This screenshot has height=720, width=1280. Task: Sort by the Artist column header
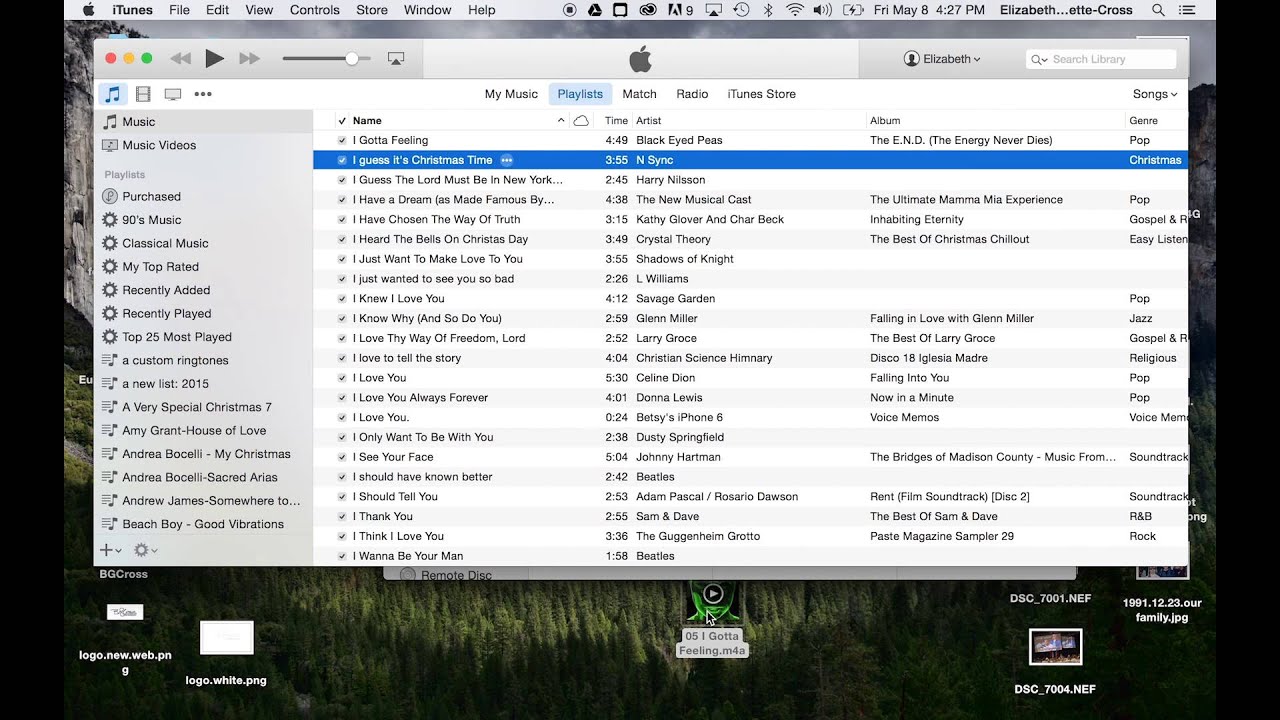[648, 120]
